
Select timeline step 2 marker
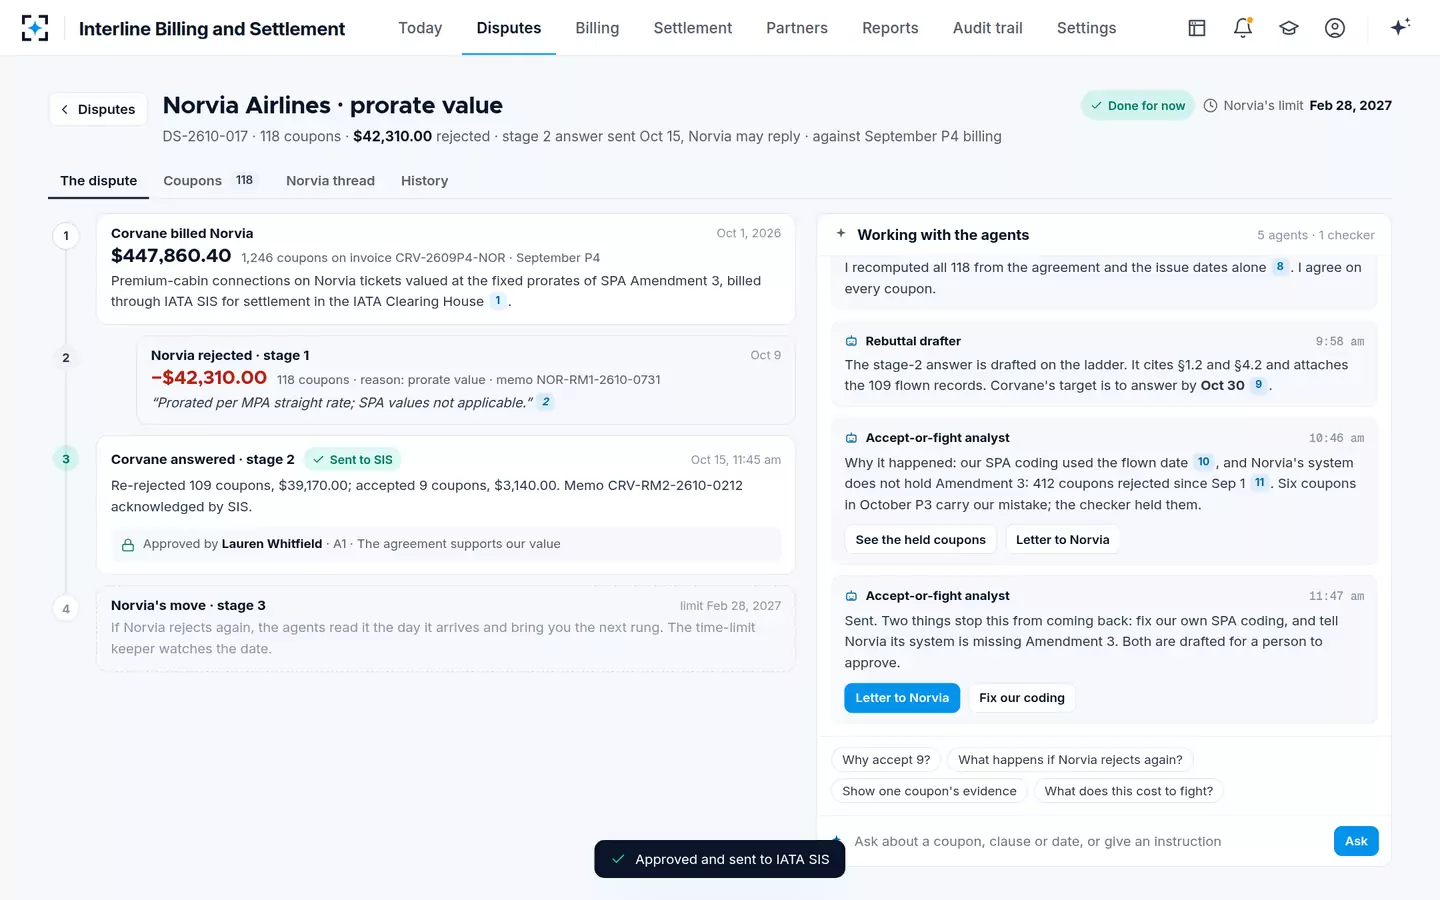click(66, 358)
